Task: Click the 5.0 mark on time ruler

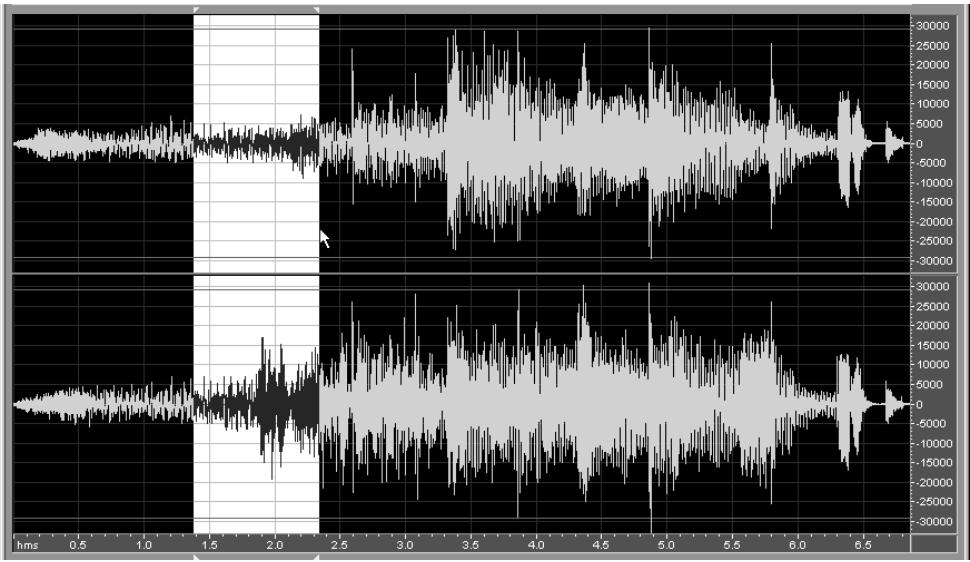Action: tap(666, 545)
